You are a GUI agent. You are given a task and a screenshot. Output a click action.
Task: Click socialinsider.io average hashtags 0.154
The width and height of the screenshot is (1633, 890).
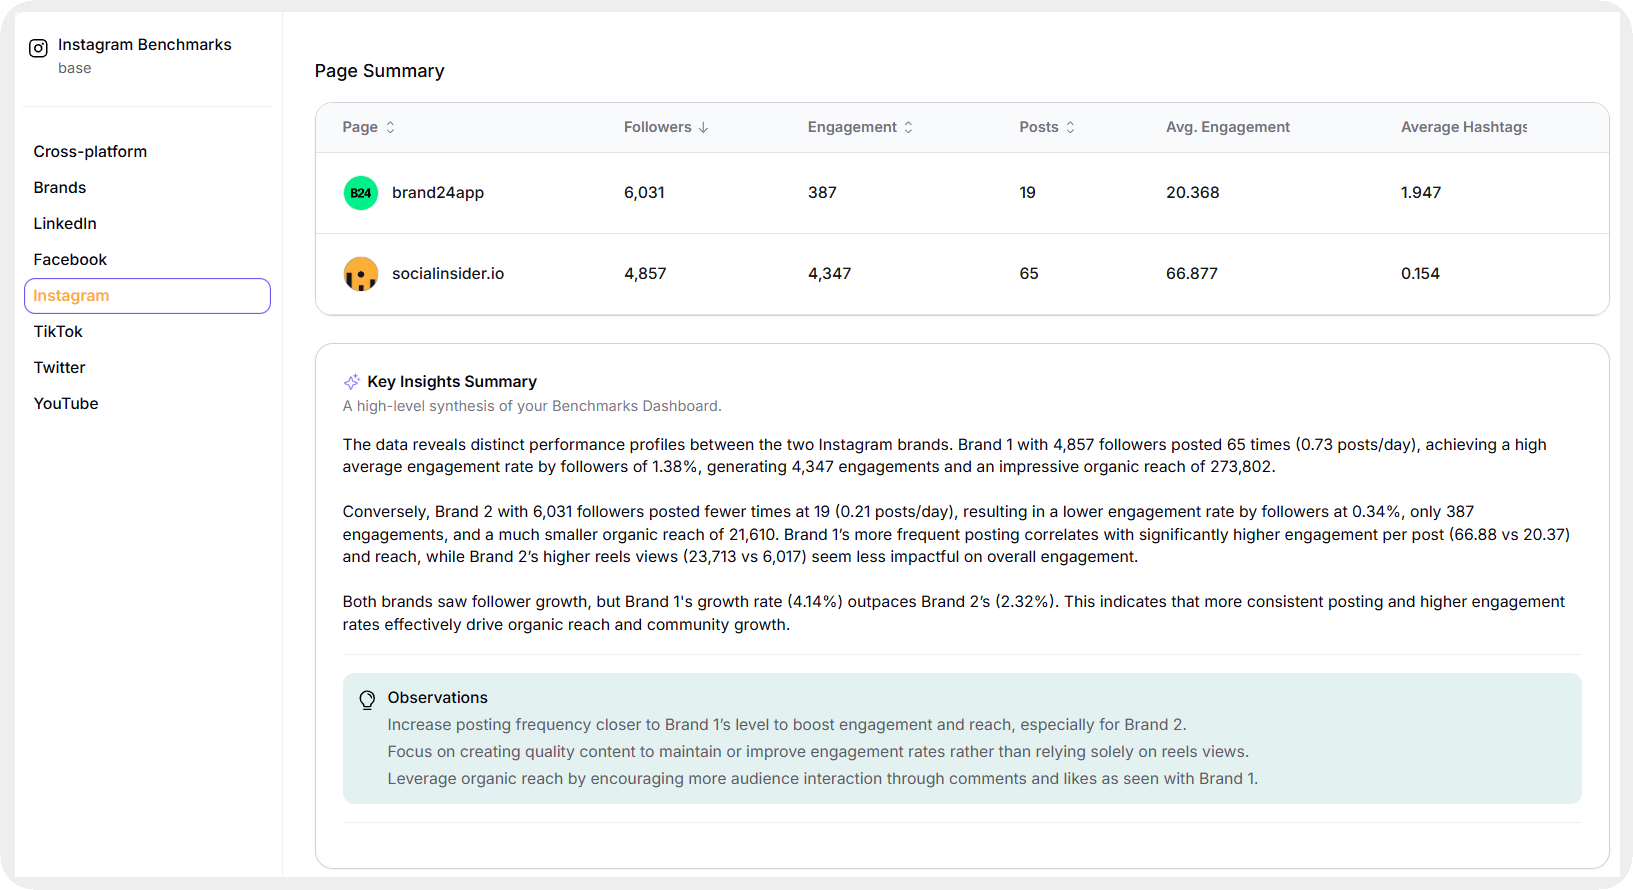1420,274
